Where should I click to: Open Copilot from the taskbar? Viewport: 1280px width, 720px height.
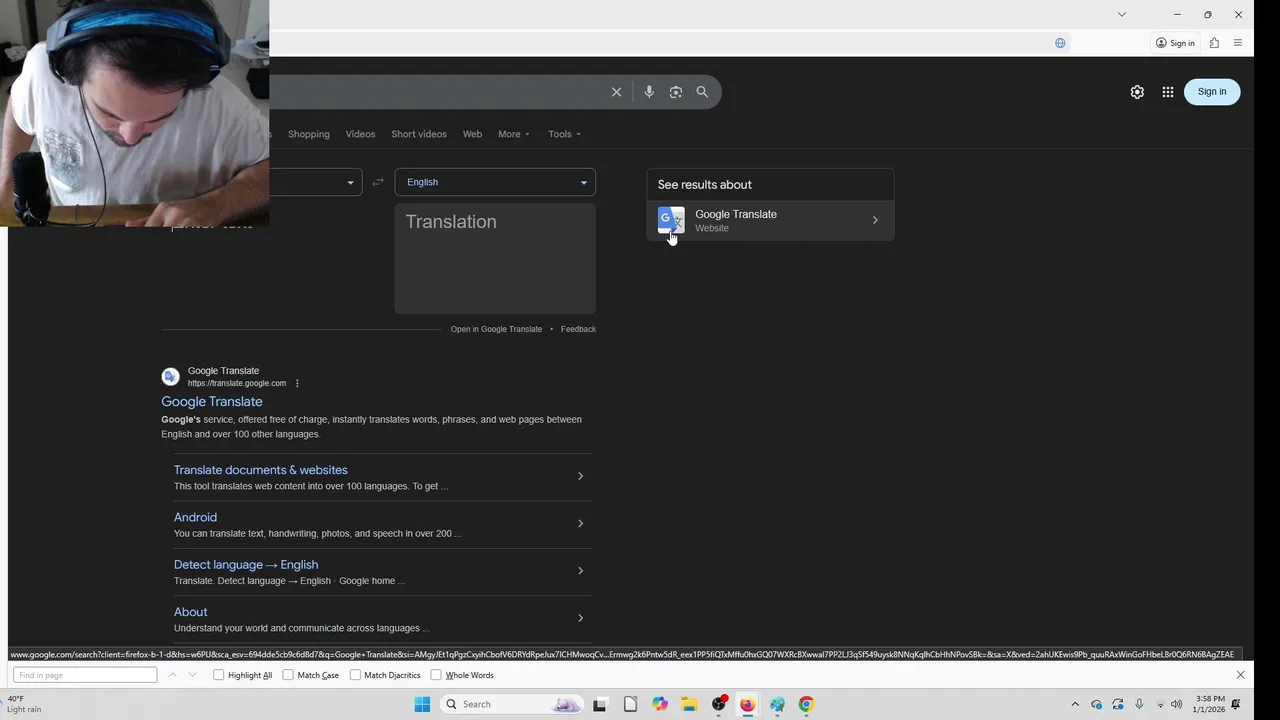pyautogui.click(x=660, y=704)
